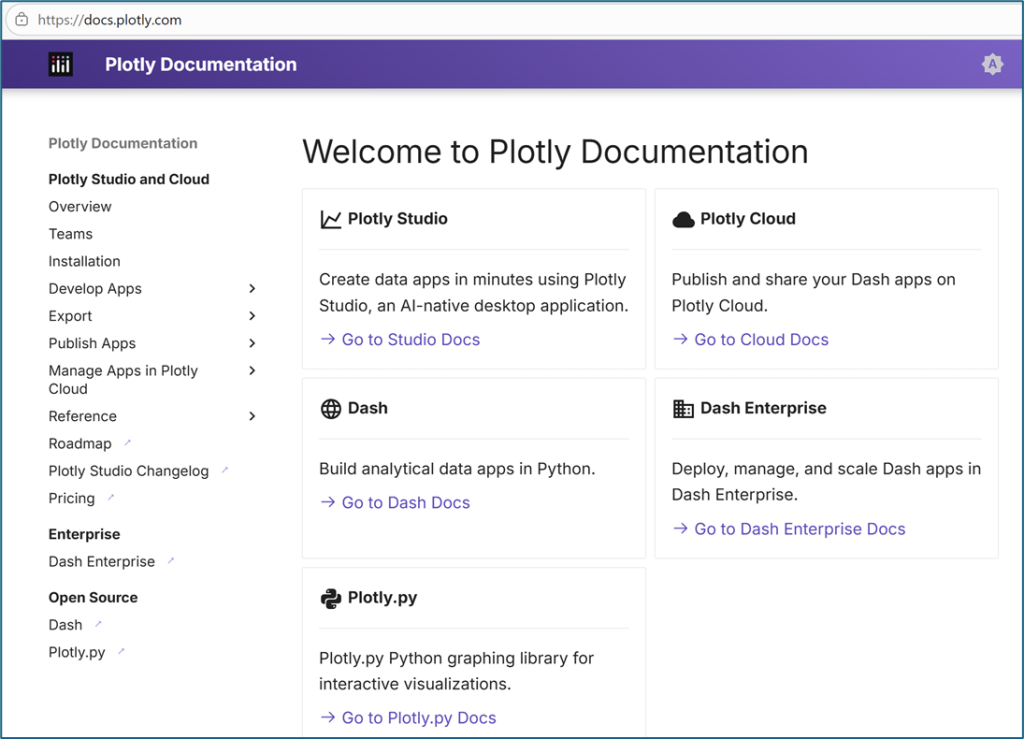Open Plotly Studio Changelog in sidebar
The image size is (1024, 739).
[x=129, y=471]
